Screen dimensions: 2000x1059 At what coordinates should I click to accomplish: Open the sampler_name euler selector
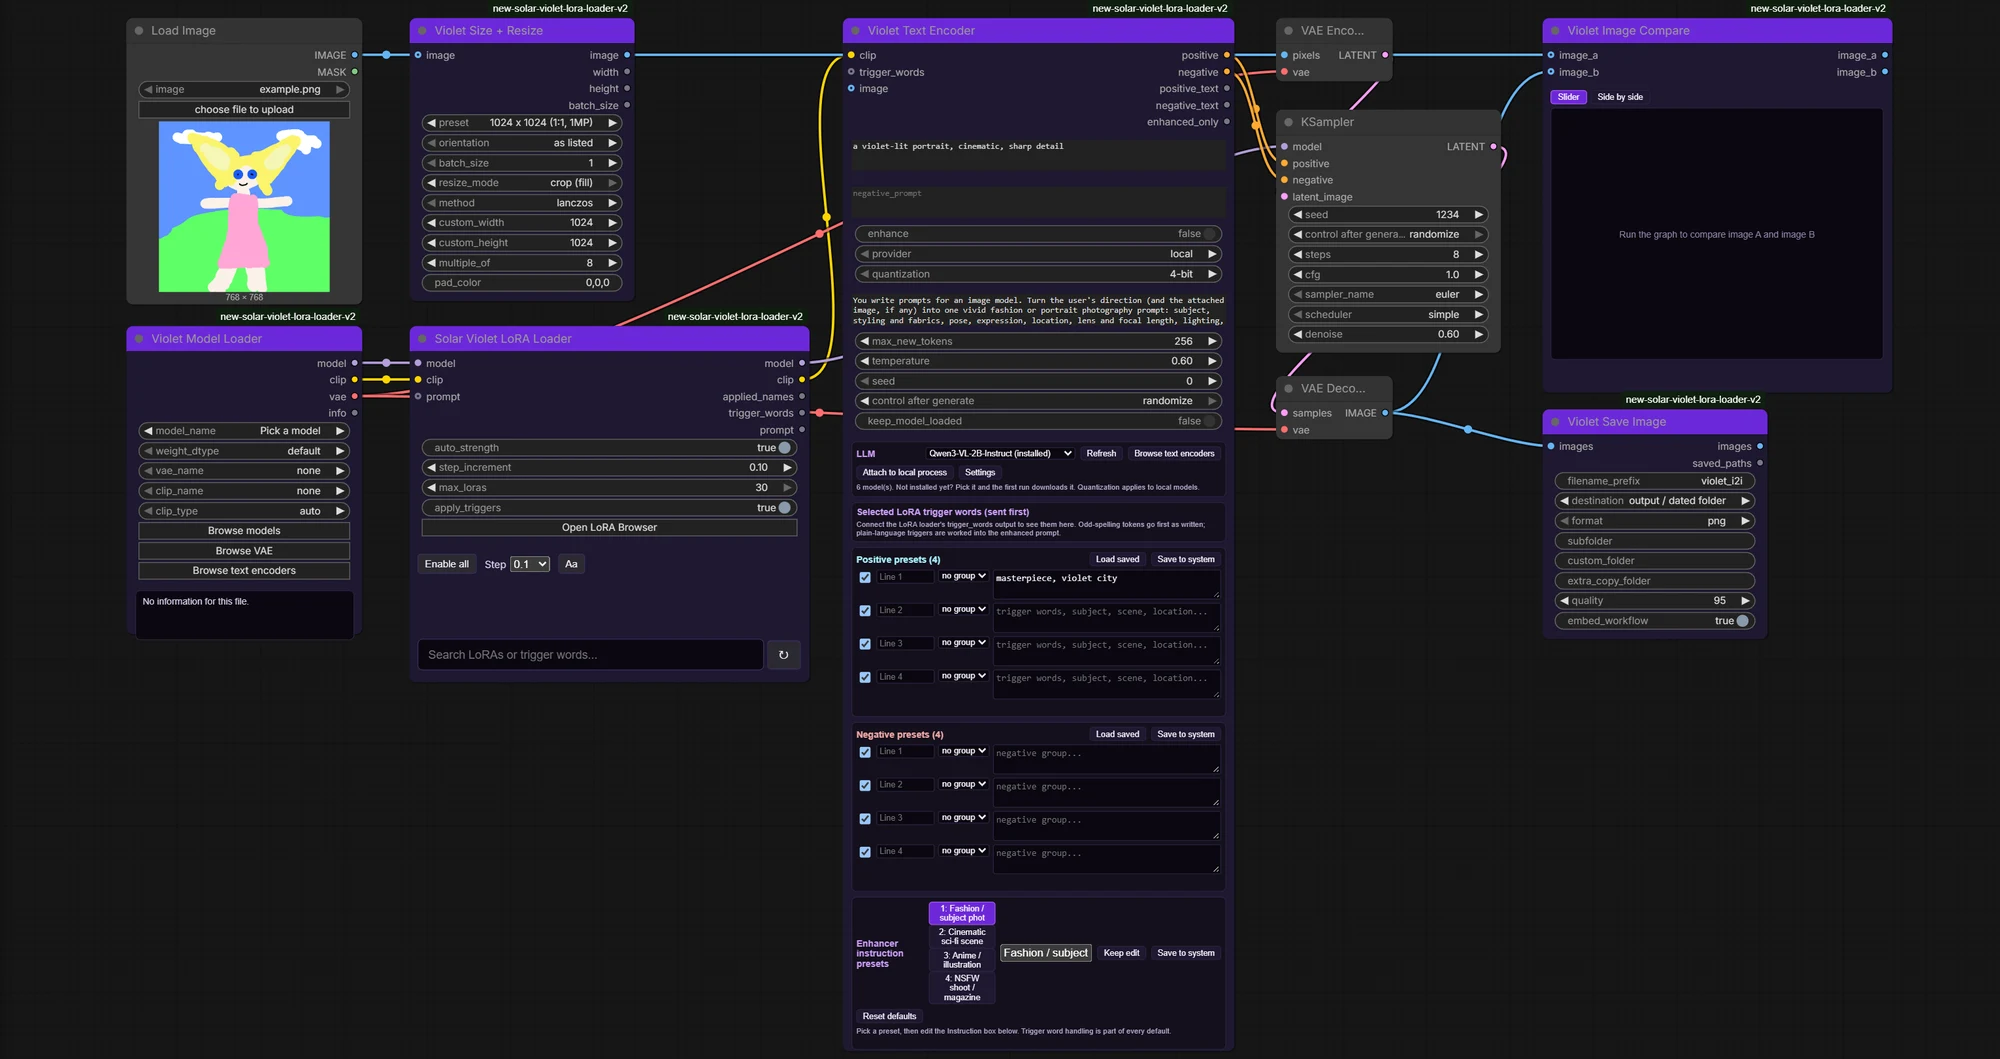point(1388,295)
